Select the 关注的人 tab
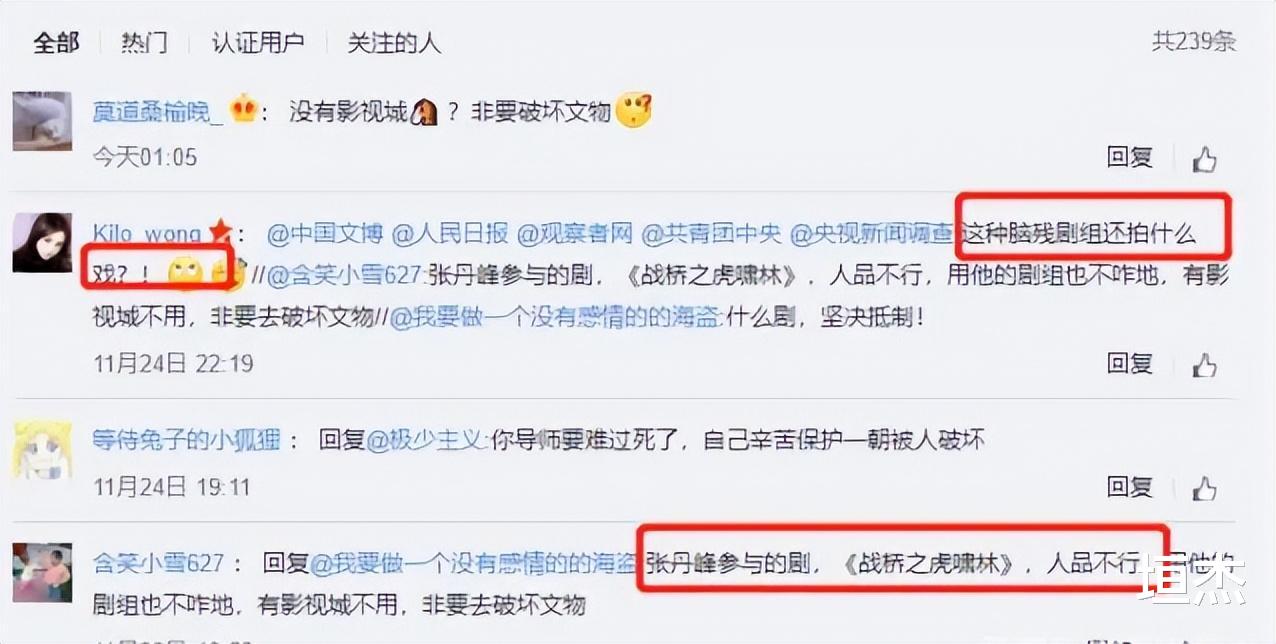This screenshot has width=1276, height=644. click(x=393, y=43)
